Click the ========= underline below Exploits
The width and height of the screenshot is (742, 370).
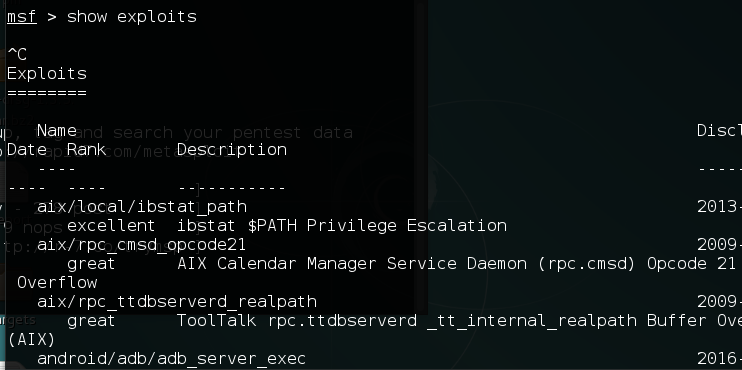[x=47, y=93]
